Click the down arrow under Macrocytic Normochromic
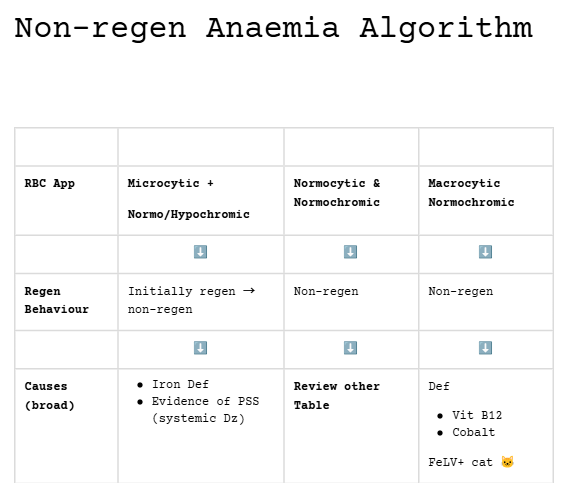564x483 pixels. [485, 252]
